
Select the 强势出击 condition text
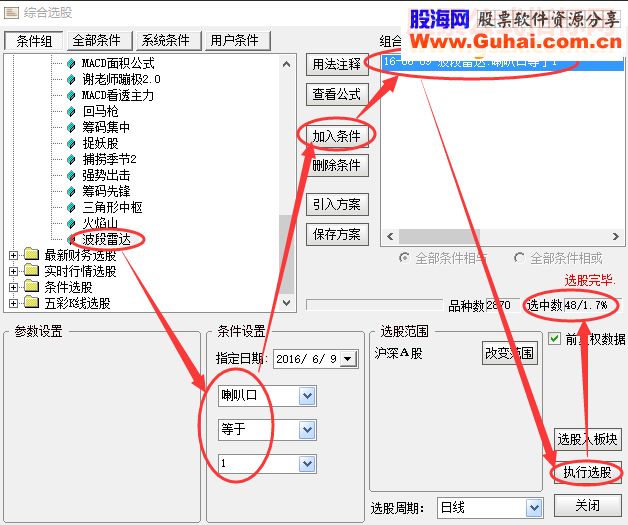[106, 175]
